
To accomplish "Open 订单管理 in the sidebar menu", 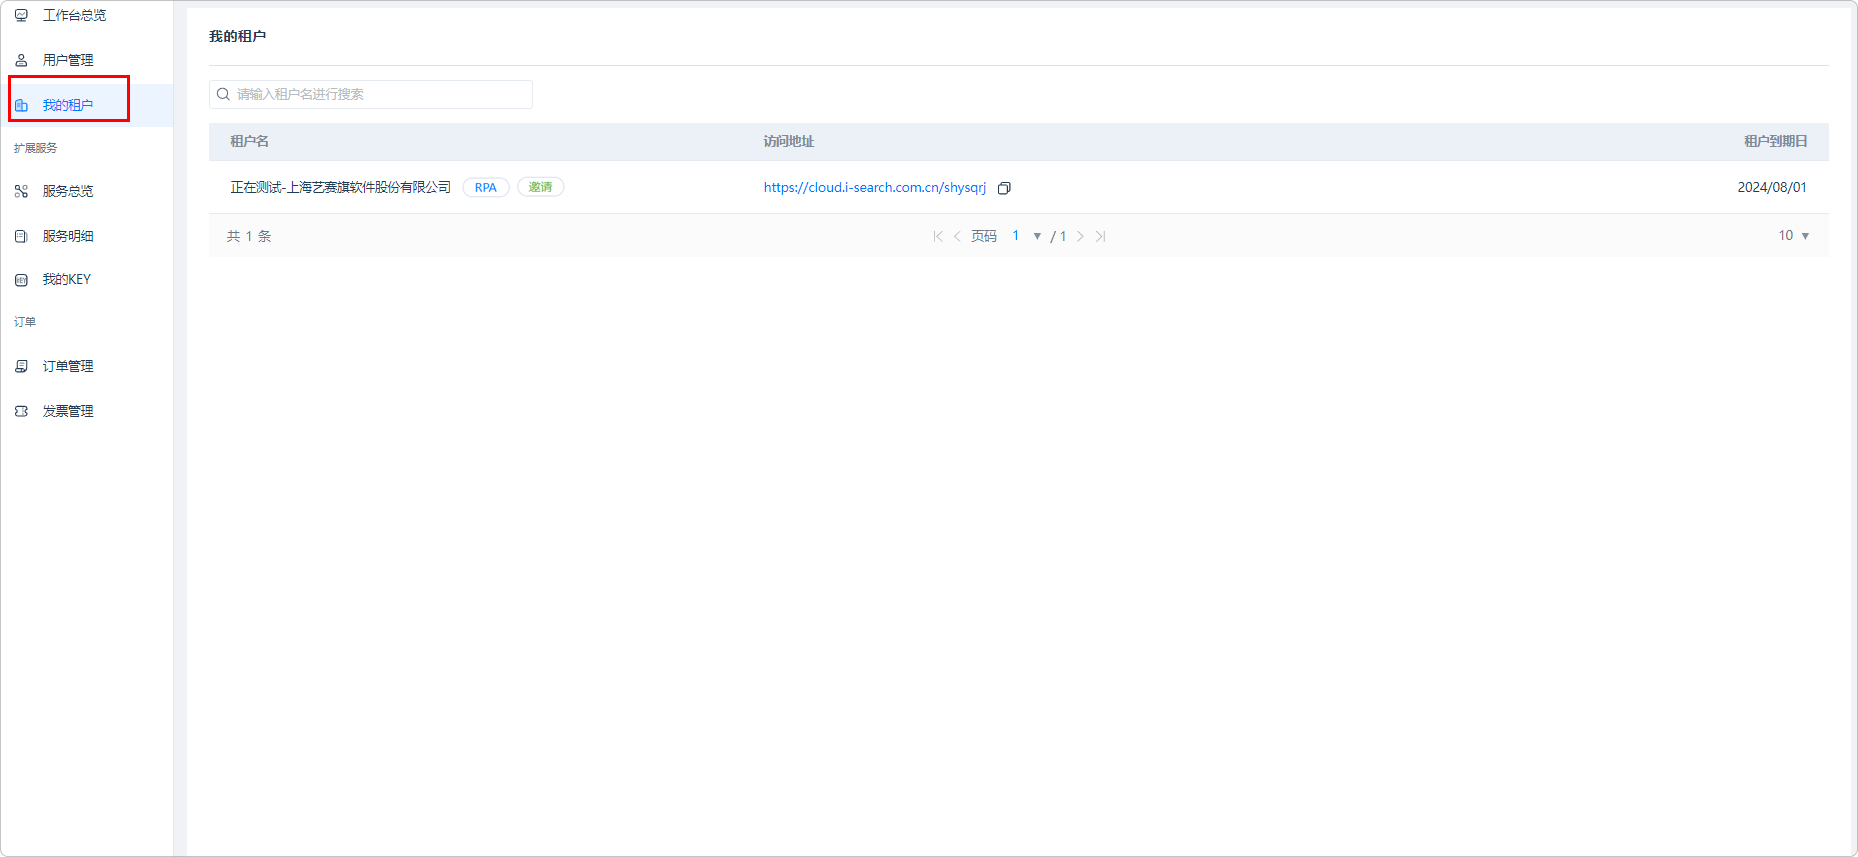I will point(68,366).
